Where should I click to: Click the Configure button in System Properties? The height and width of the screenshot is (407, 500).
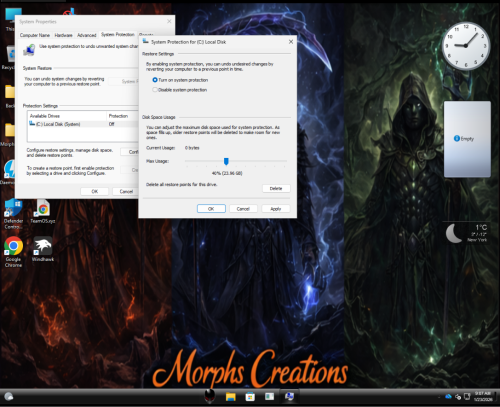tap(130, 152)
